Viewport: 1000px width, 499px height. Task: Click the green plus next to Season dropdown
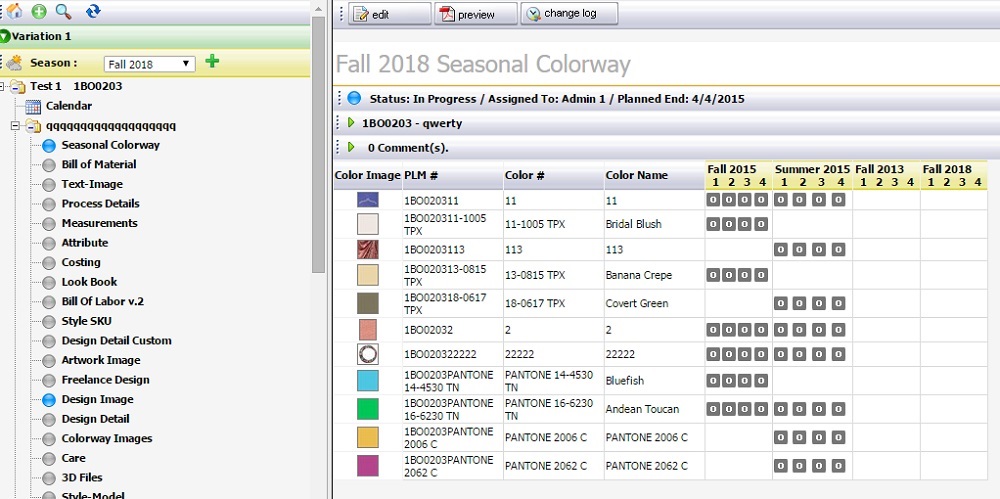212,61
